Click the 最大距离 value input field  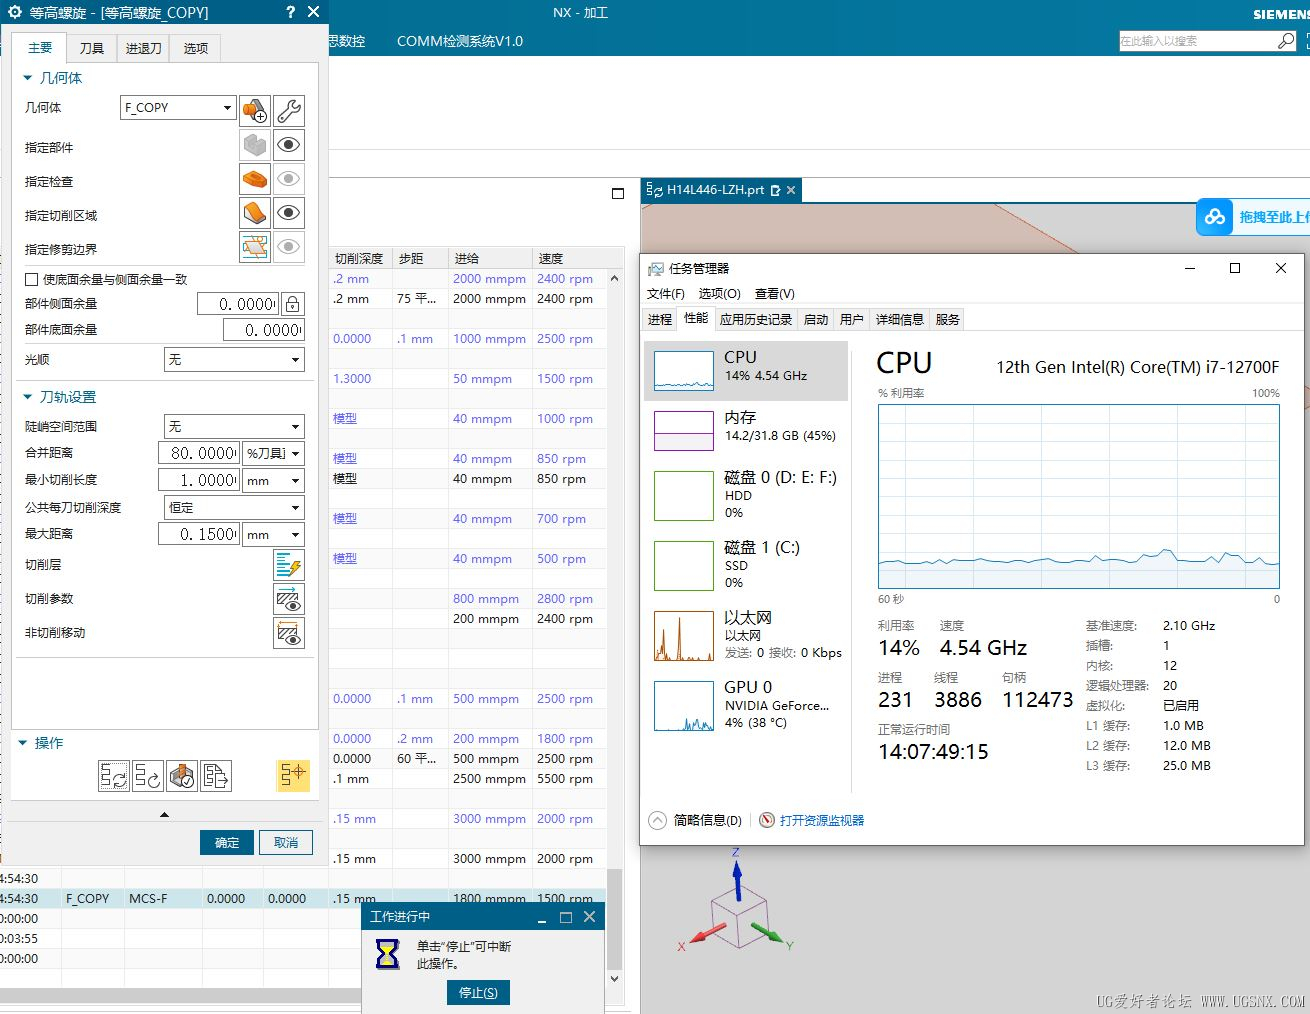199,535
